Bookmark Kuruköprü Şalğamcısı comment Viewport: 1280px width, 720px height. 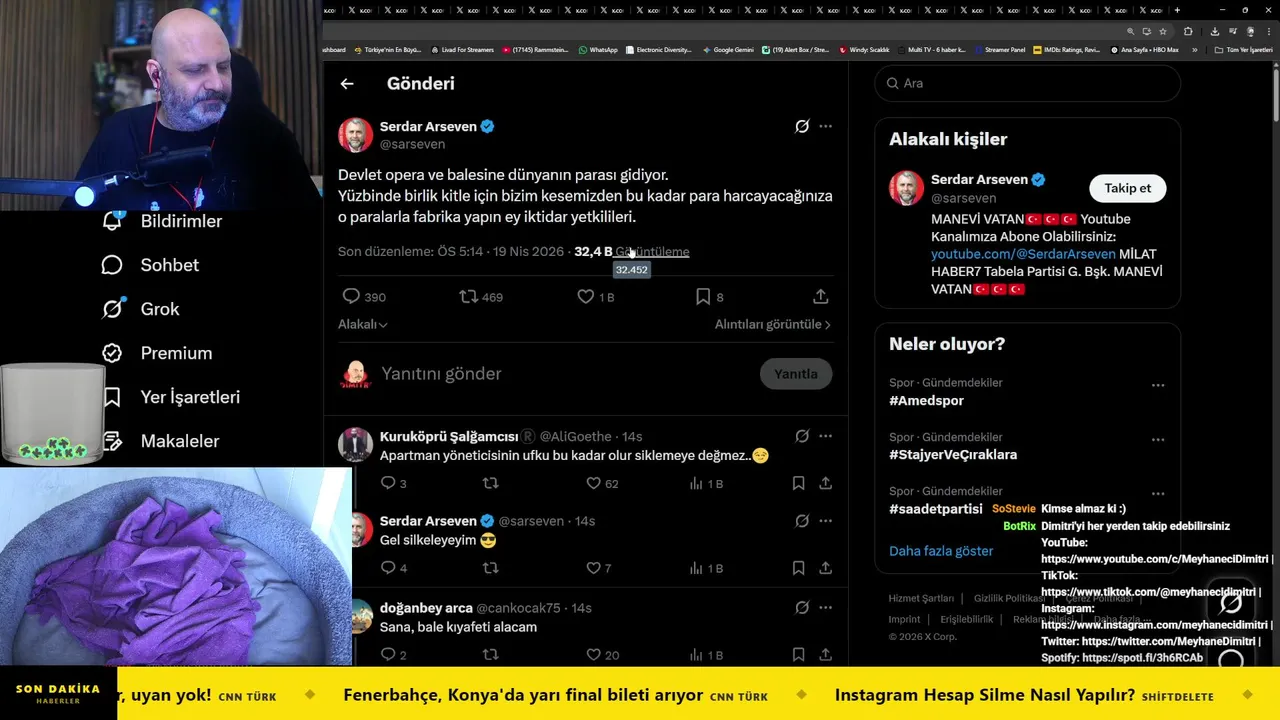click(798, 483)
